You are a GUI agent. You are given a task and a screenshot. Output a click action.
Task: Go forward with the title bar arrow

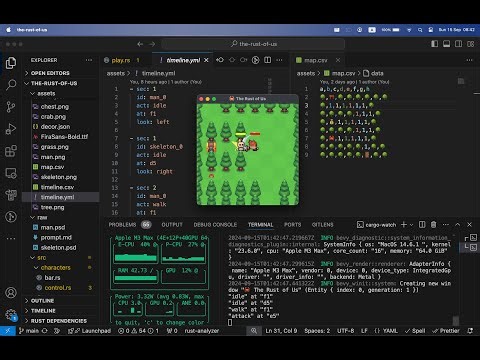[152, 44]
